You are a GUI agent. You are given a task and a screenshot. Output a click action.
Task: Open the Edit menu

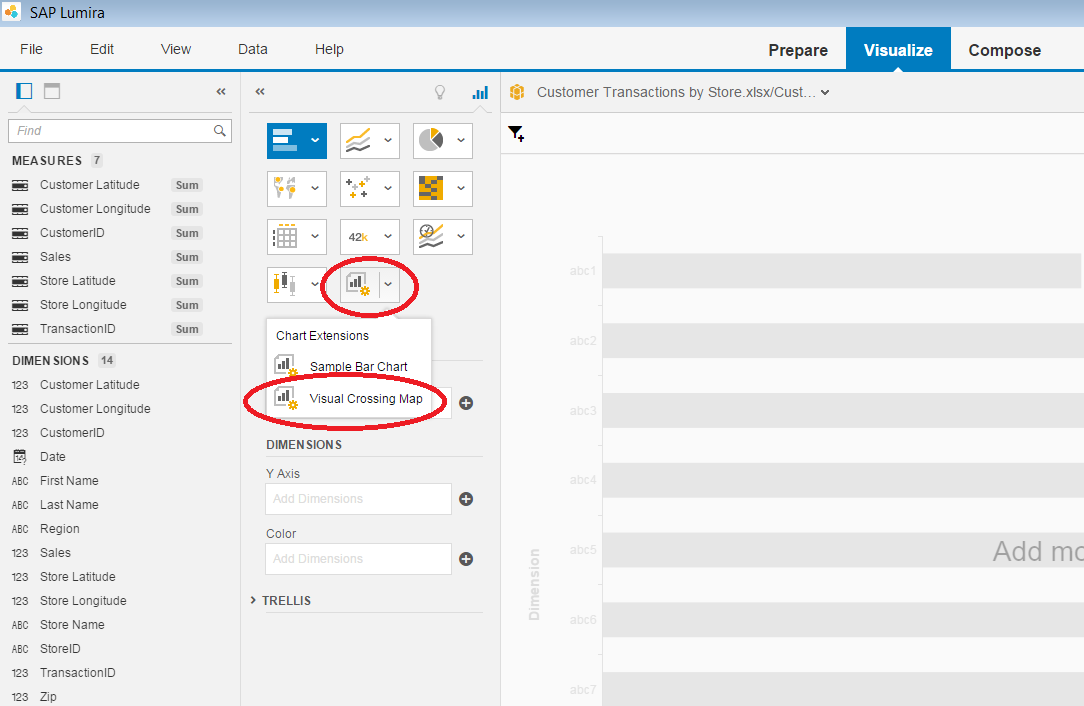(x=102, y=49)
